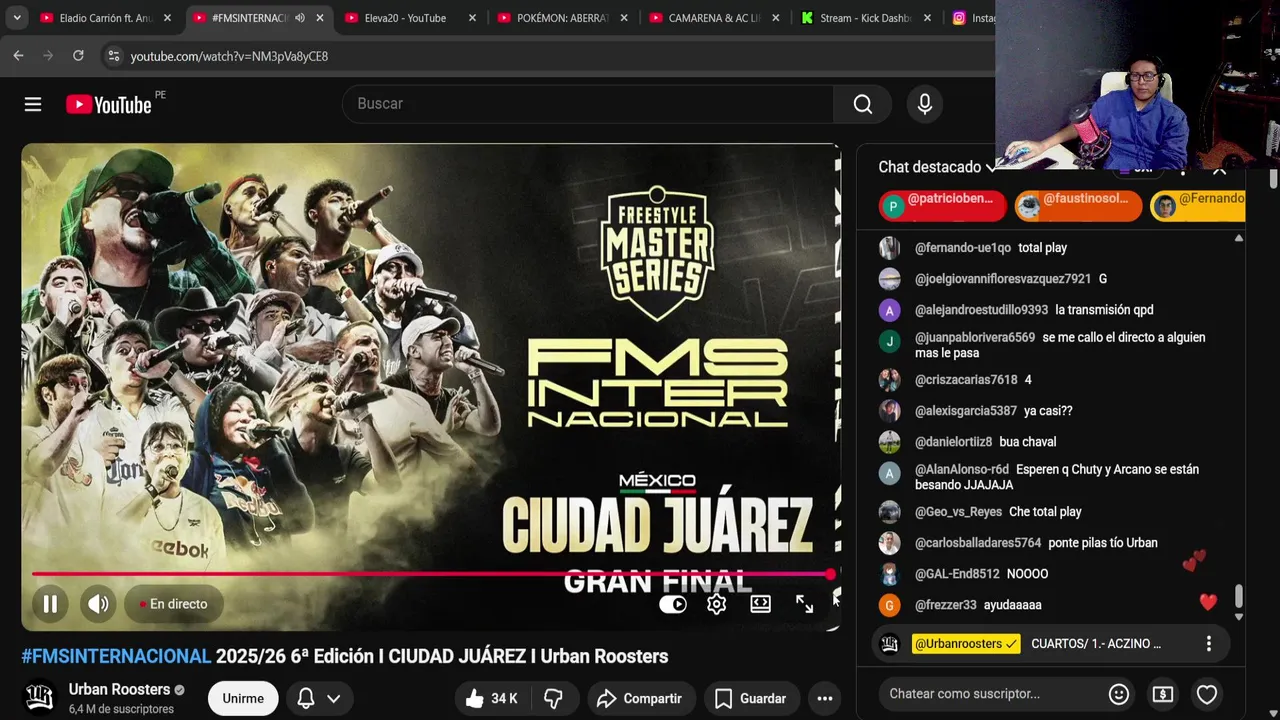Go to YouTube home via logo

109,104
